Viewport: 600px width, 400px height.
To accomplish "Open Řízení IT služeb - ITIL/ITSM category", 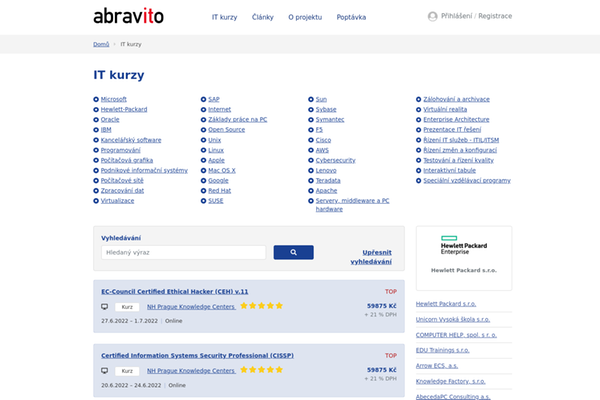I will 461,140.
